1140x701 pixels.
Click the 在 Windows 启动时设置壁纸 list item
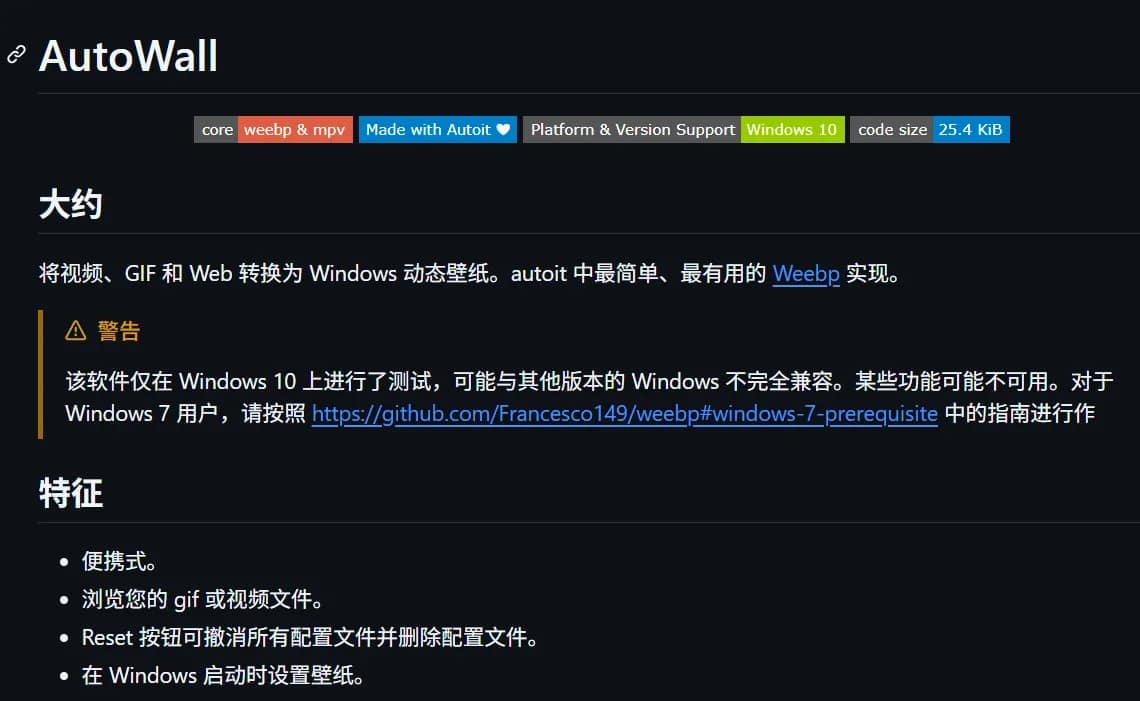[222, 676]
